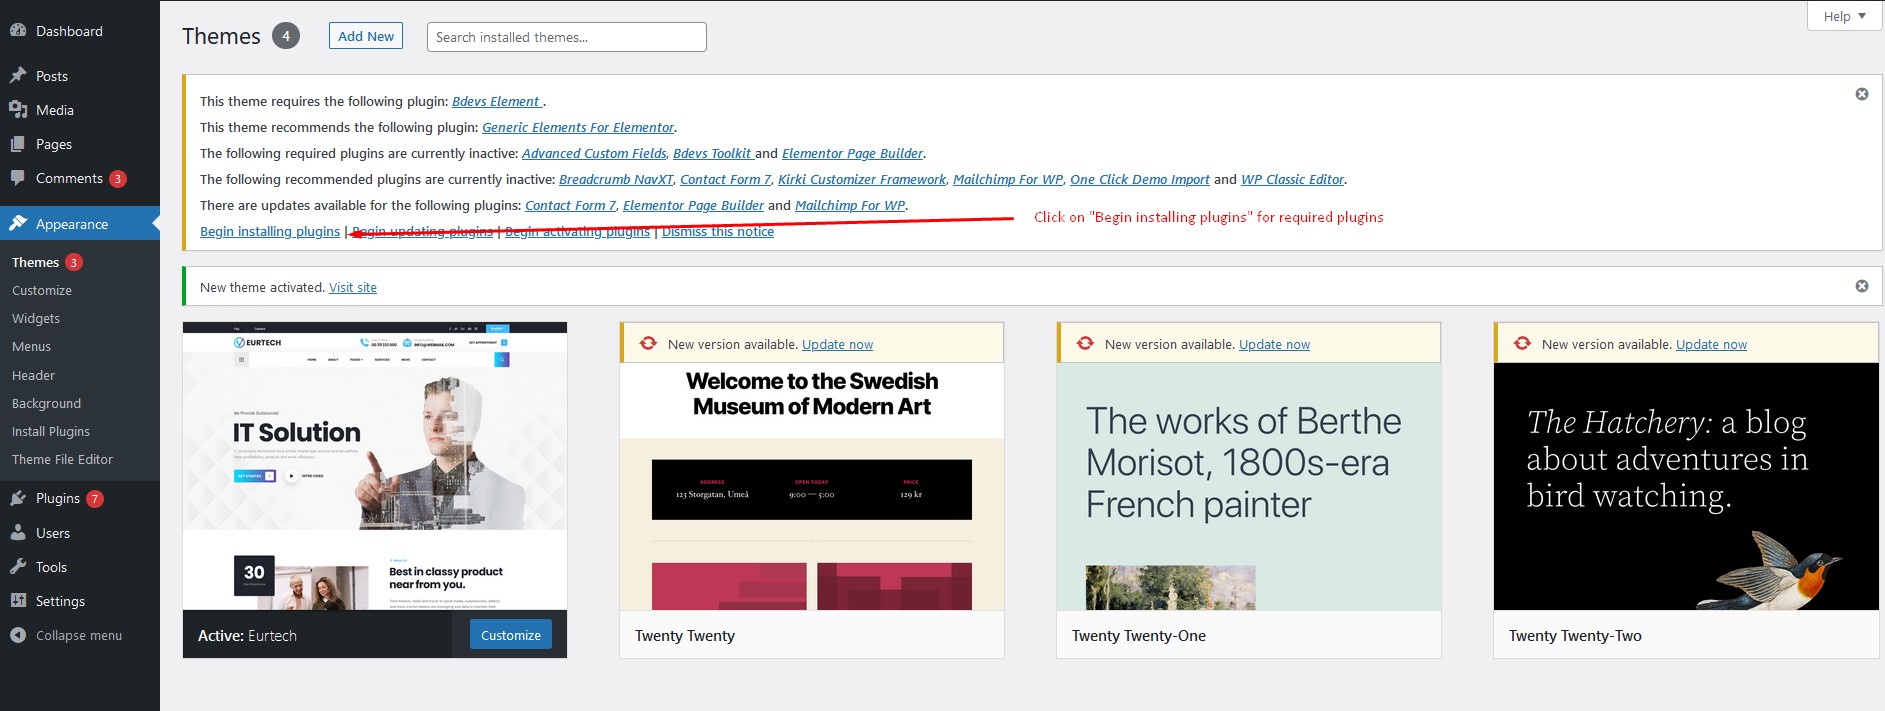This screenshot has width=1885, height=711.
Task: Click update icon on Twenty Twenty theme
Action: pos(648,343)
